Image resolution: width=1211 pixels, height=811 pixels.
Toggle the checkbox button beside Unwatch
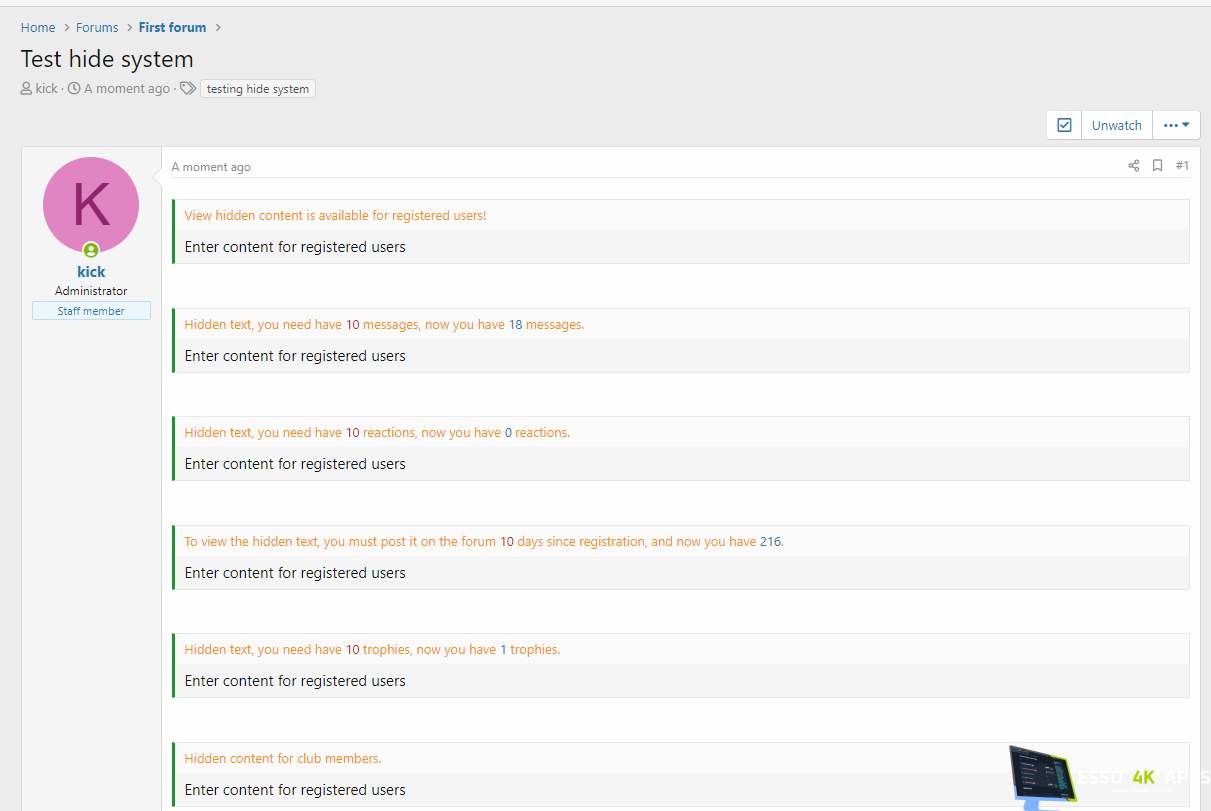click(1064, 125)
